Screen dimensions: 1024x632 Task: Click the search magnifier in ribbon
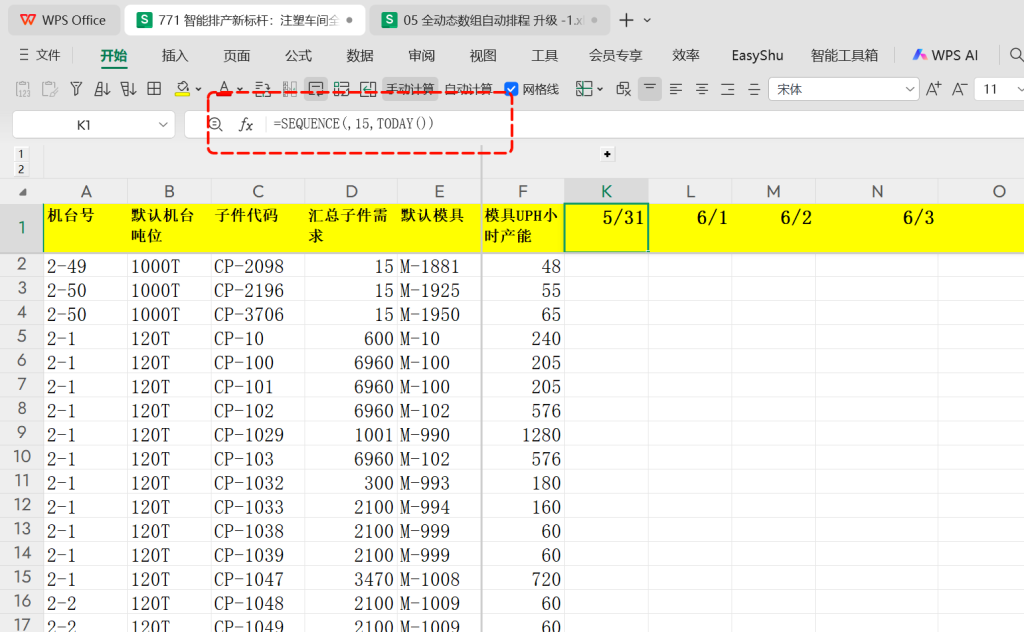point(1016,55)
